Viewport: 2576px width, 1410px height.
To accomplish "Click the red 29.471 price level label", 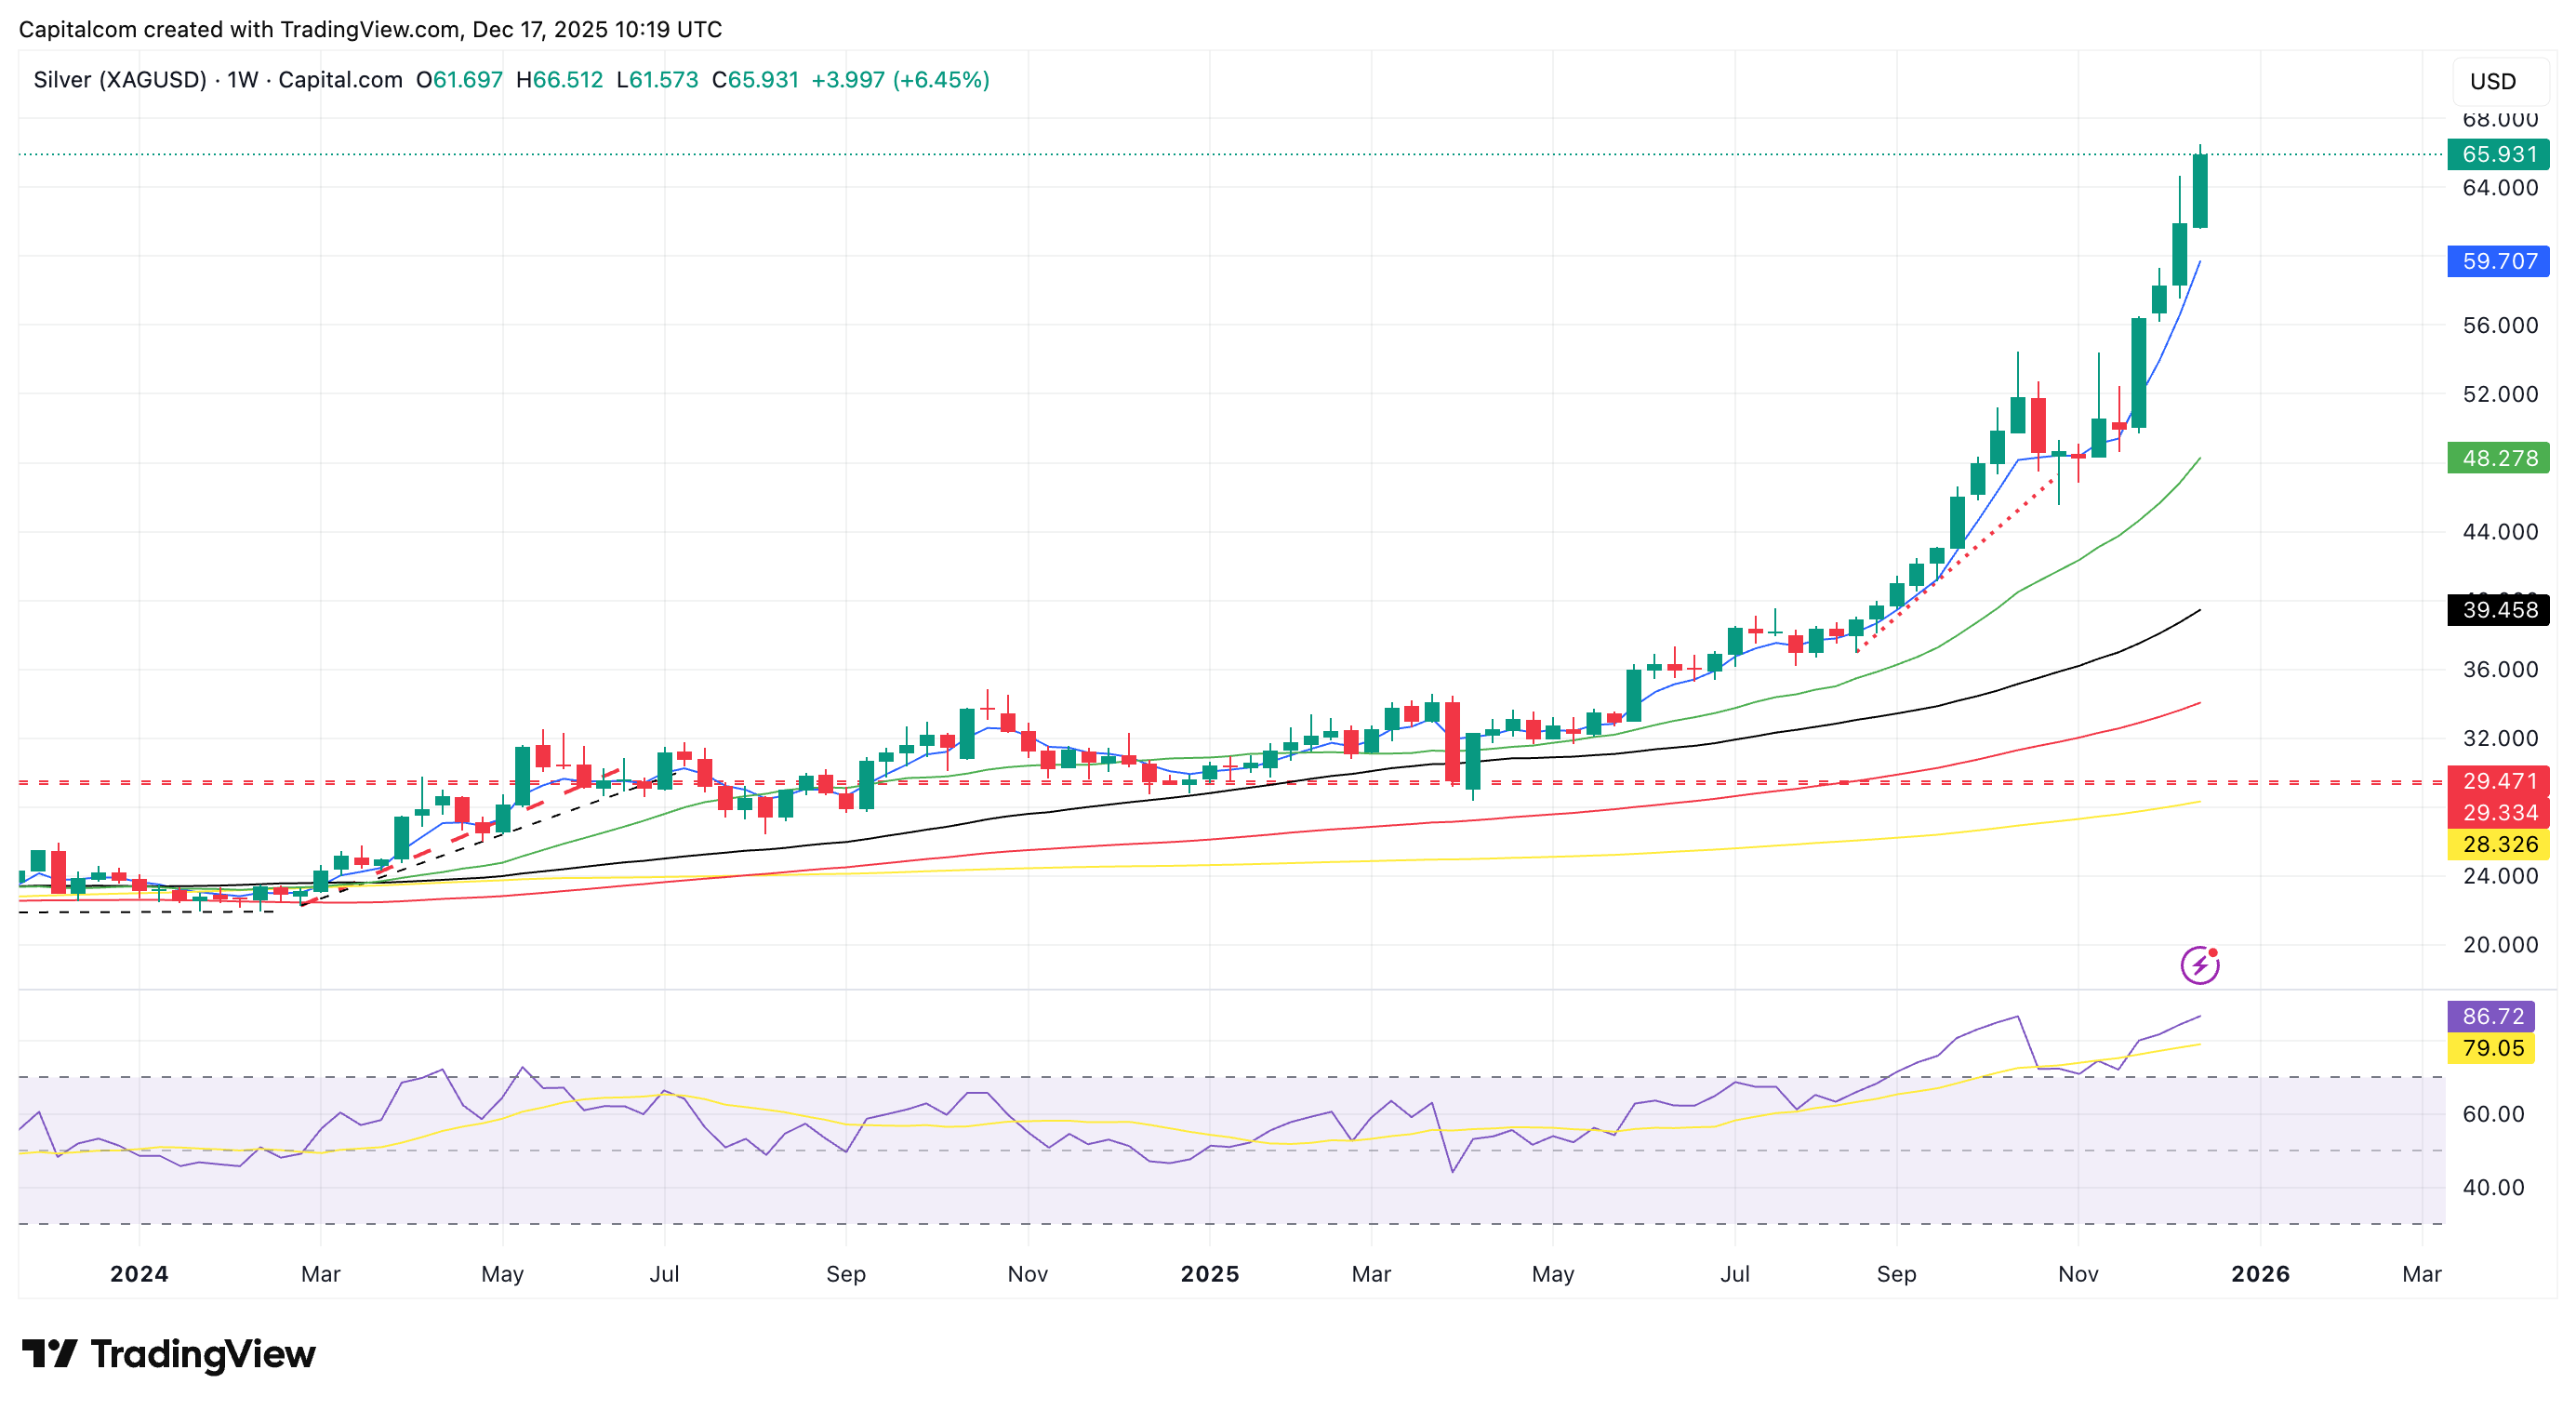I will (x=2497, y=781).
